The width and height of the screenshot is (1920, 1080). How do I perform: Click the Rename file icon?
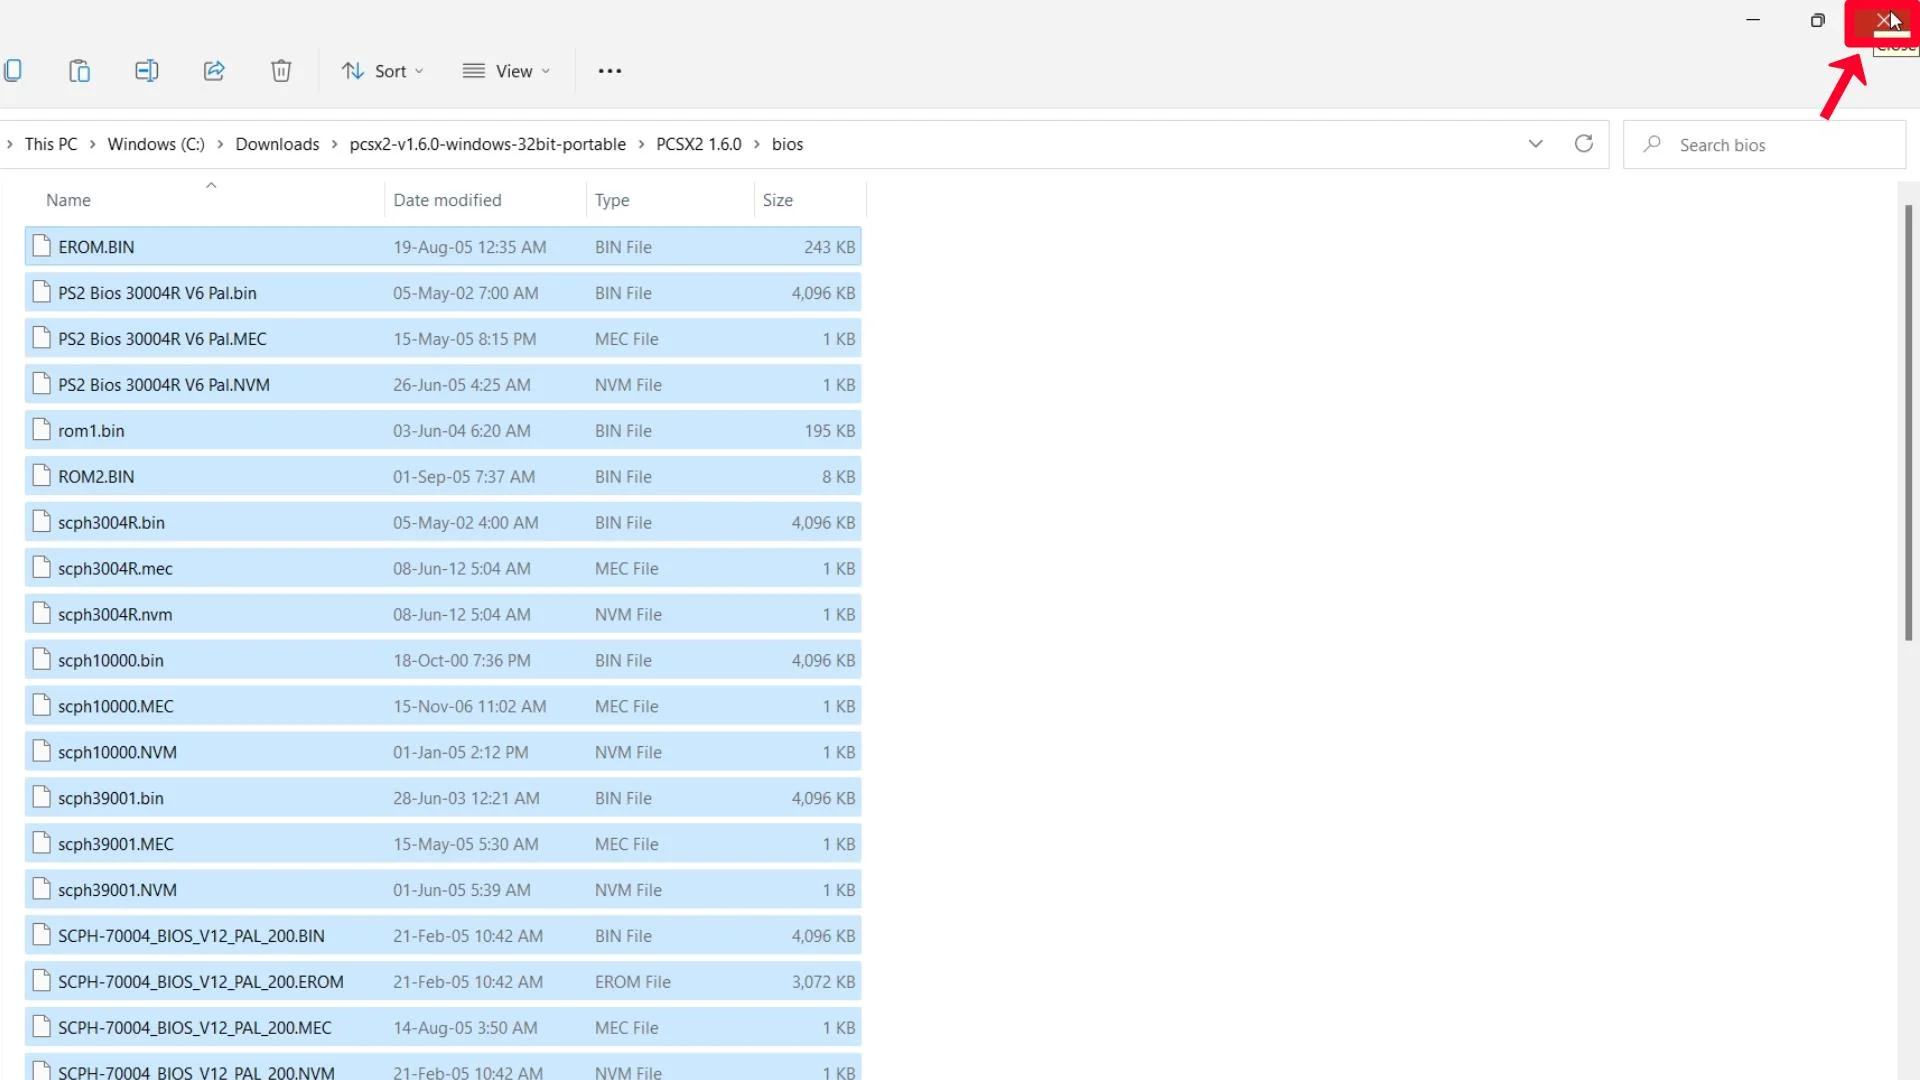click(146, 70)
